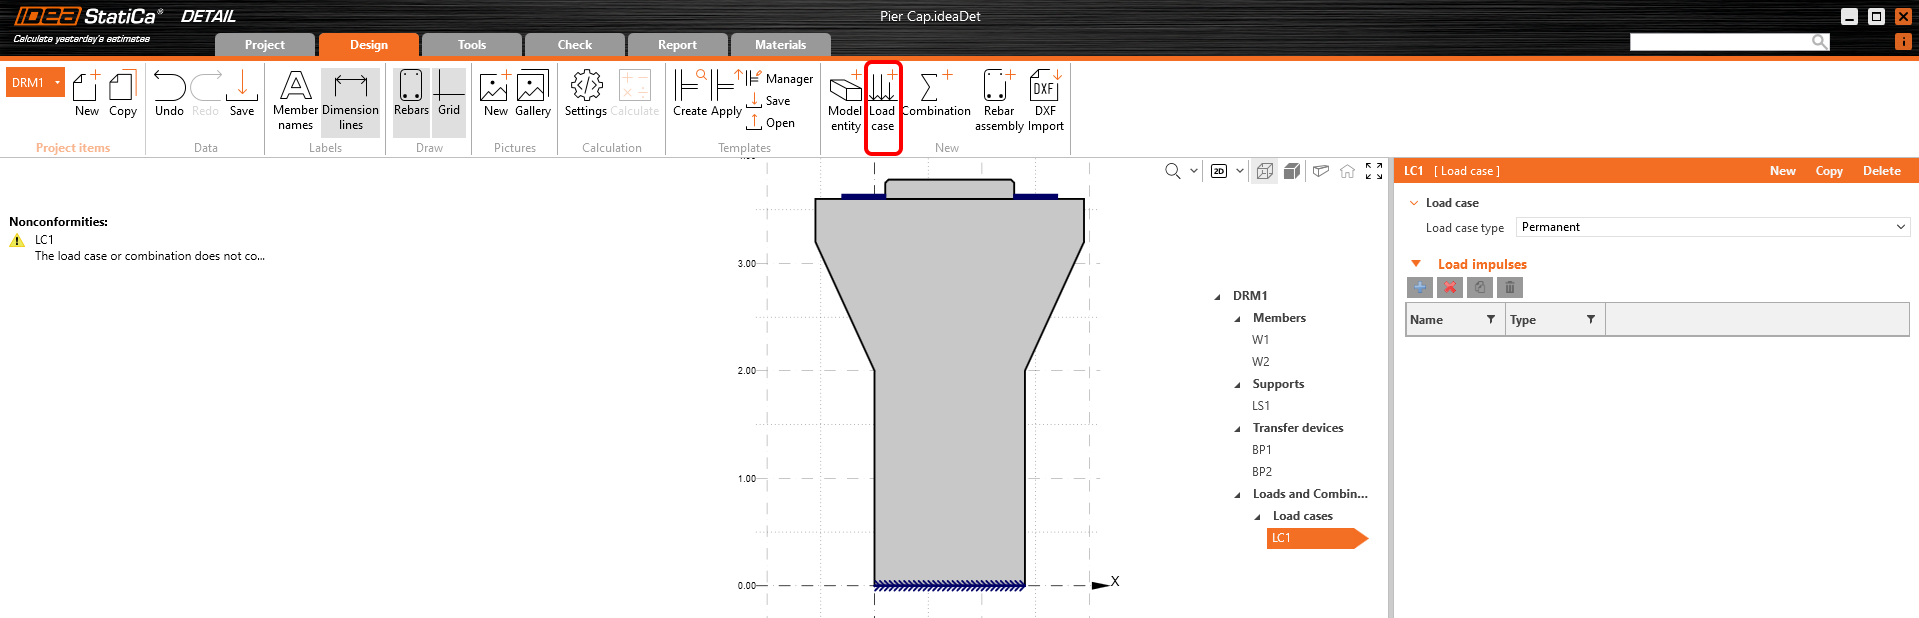The width and height of the screenshot is (1919, 618).
Task: Open the Materials tab
Action: (x=780, y=45)
